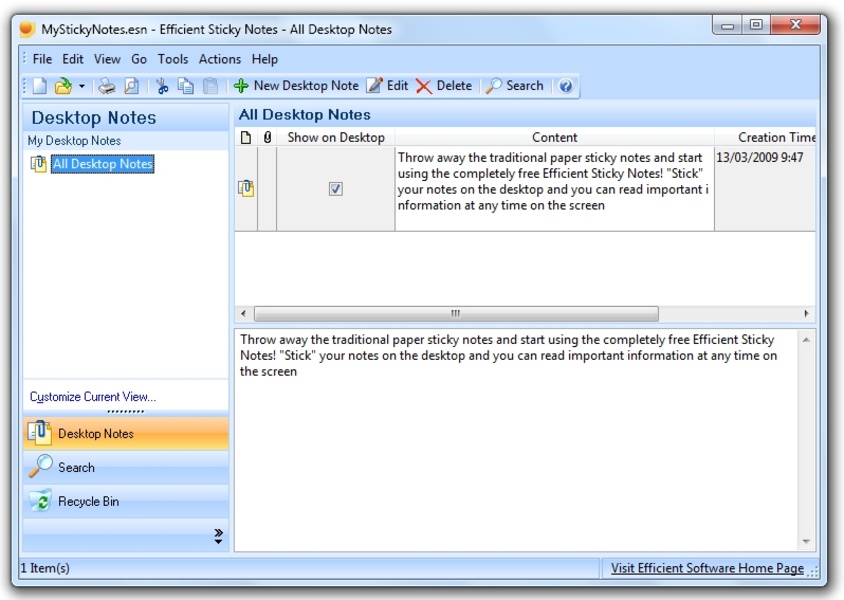Image resolution: width=844 pixels, height=600 pixels.
Task: Select All Desktop Notes in the tree
Action: click(x=102, y=164)
